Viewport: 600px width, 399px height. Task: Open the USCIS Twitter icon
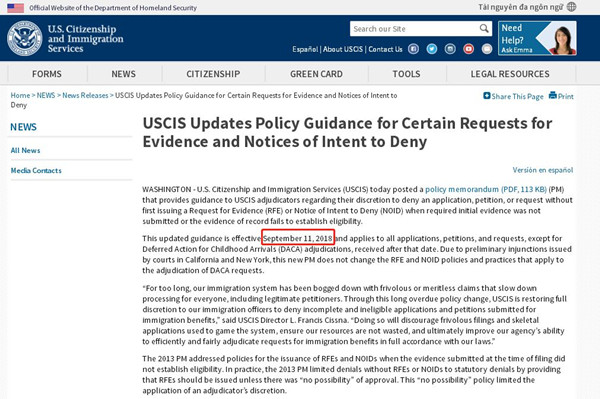(432, 49)
